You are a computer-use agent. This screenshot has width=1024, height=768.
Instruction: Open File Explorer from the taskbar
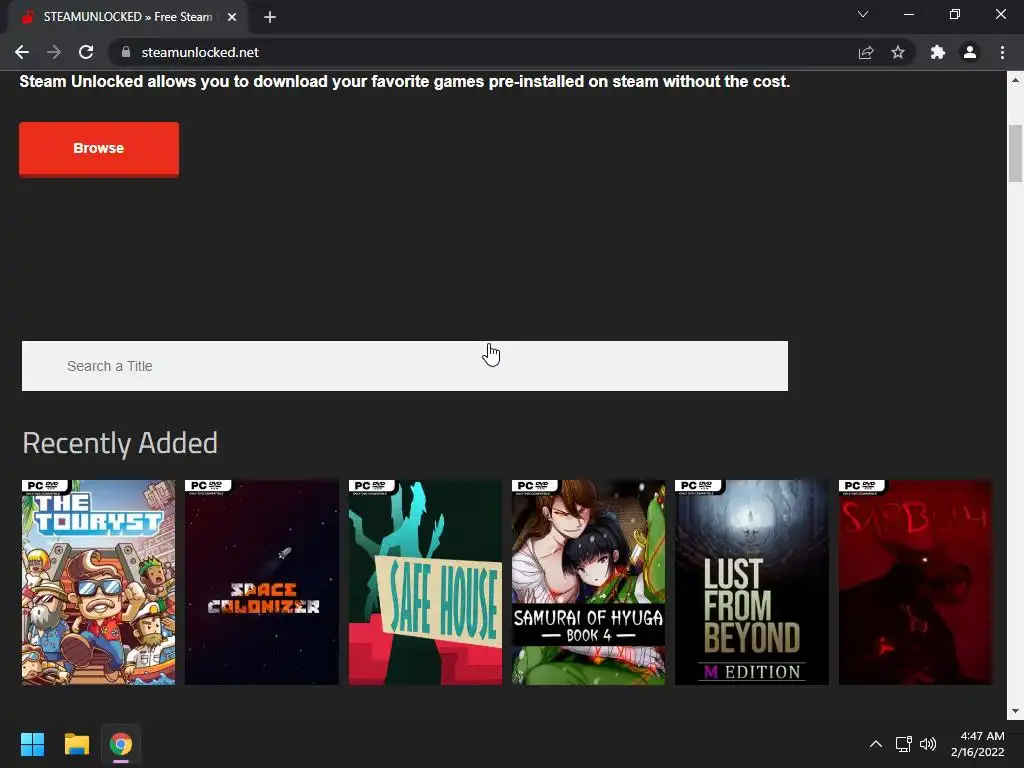tap(76, 744)
